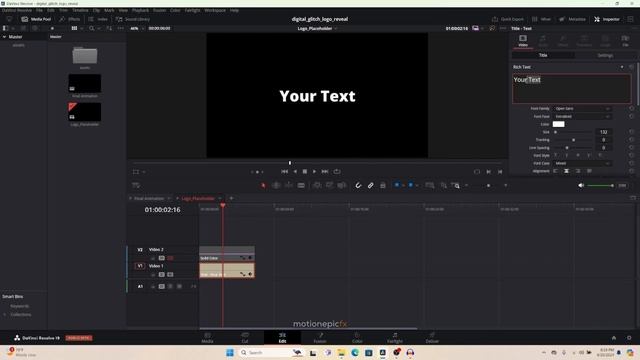Set text alignment to left

[555, 171]
